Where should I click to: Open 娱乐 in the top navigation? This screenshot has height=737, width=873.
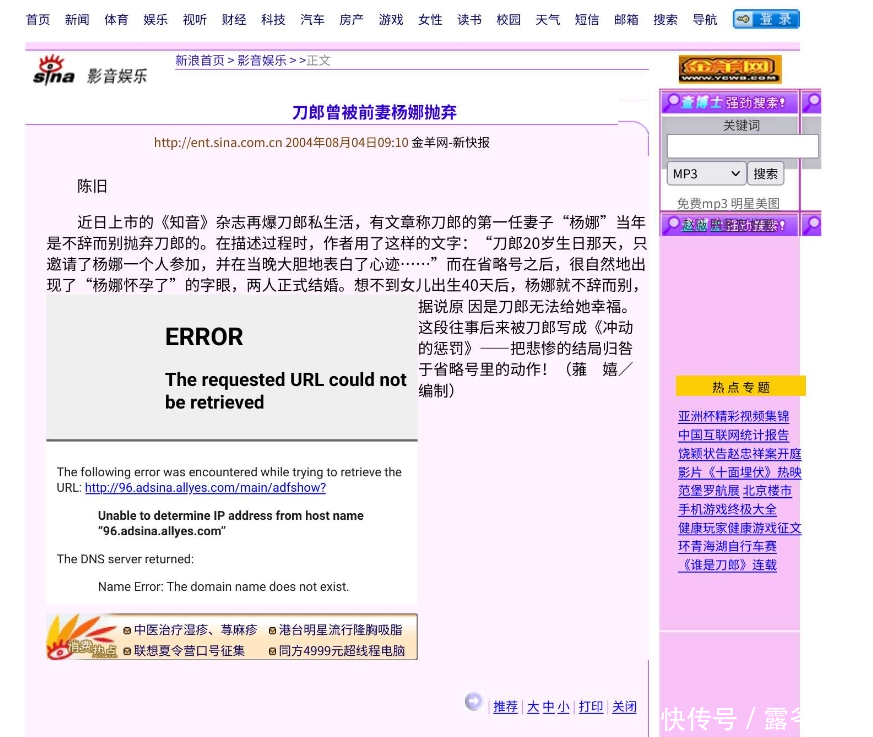(155, 20)
